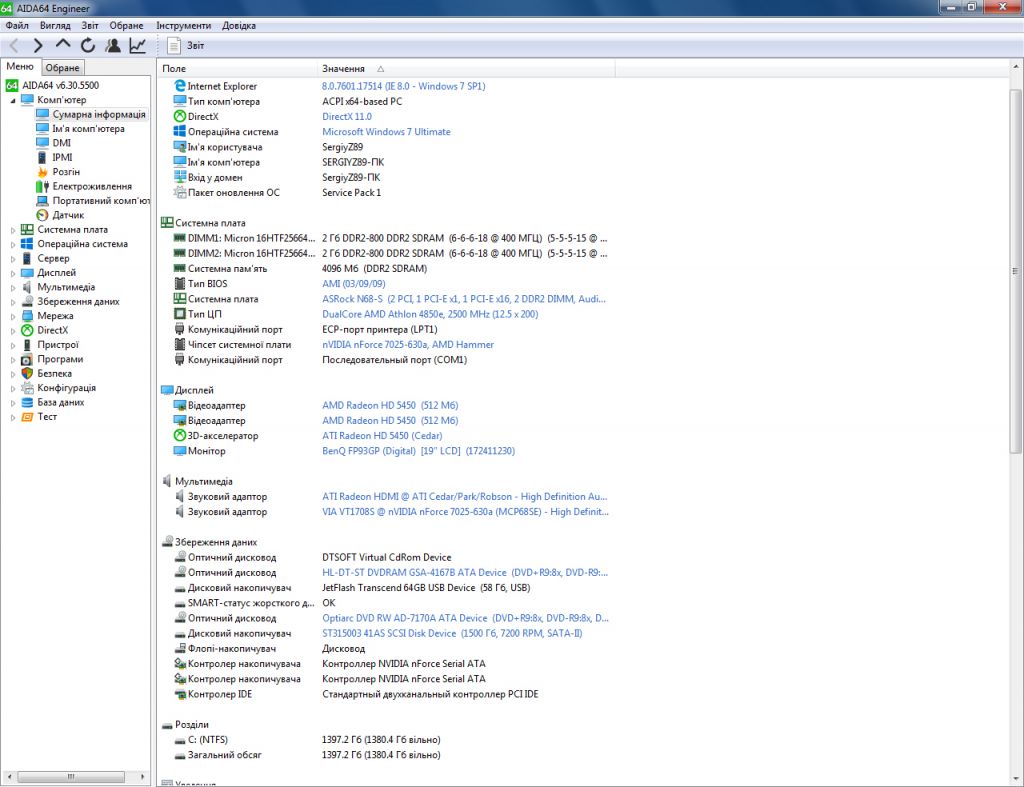Click the database icon for База даних
Image resolution: width=1024 pixels, height=787 pixels.
pyautogui.click(x=27, y=402)
